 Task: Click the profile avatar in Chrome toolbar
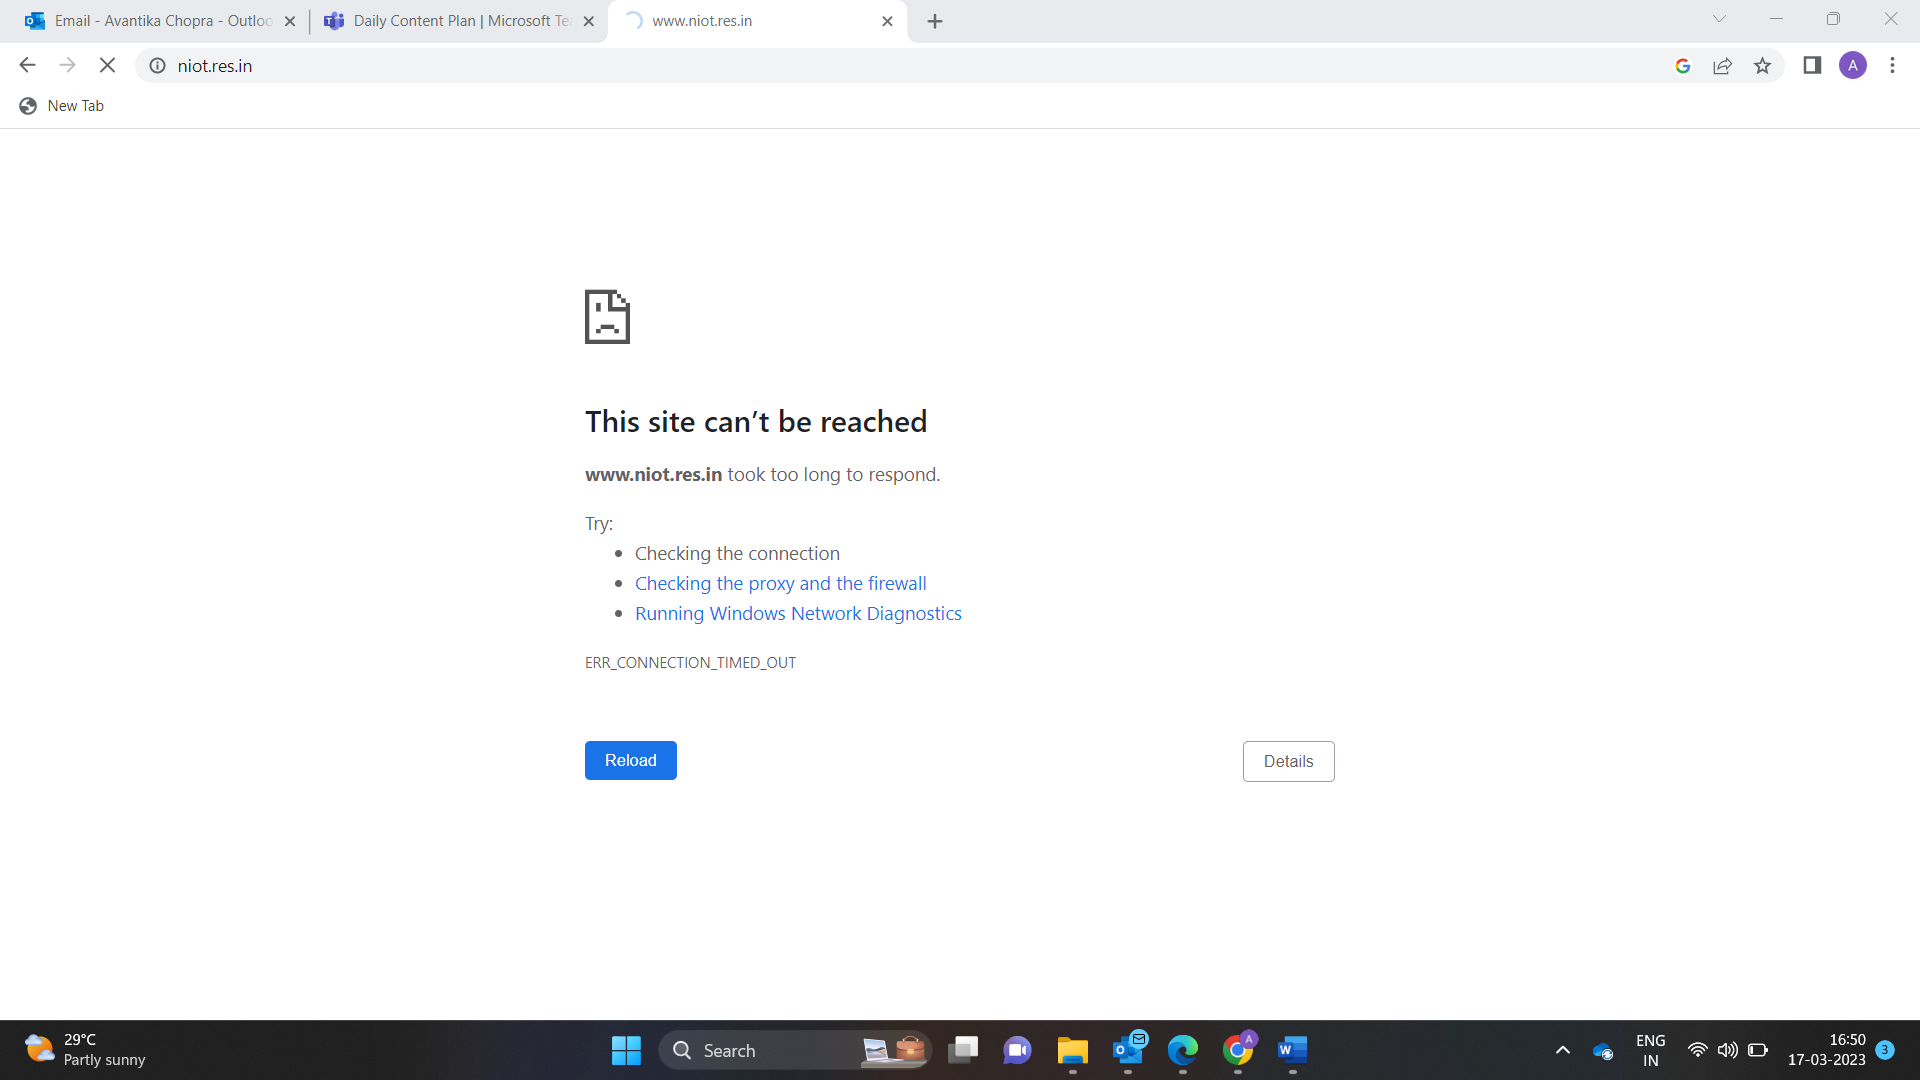1854,65
